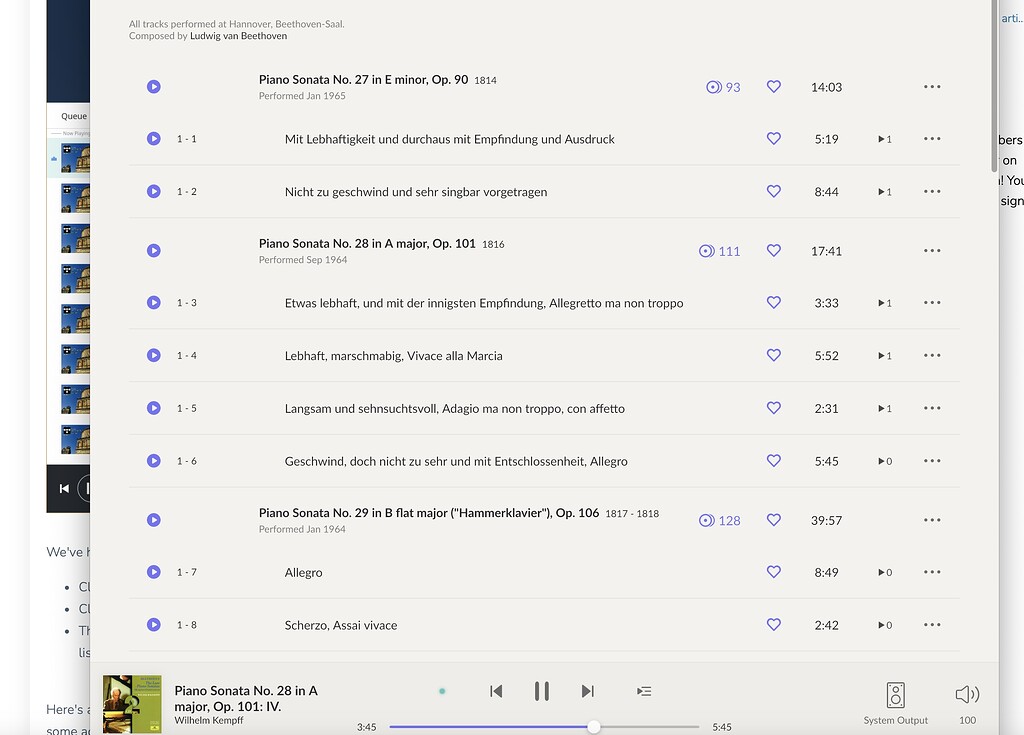Open the play queue from the bottom bar
The width and height of the screenshot is (1024, 735).
644,690
